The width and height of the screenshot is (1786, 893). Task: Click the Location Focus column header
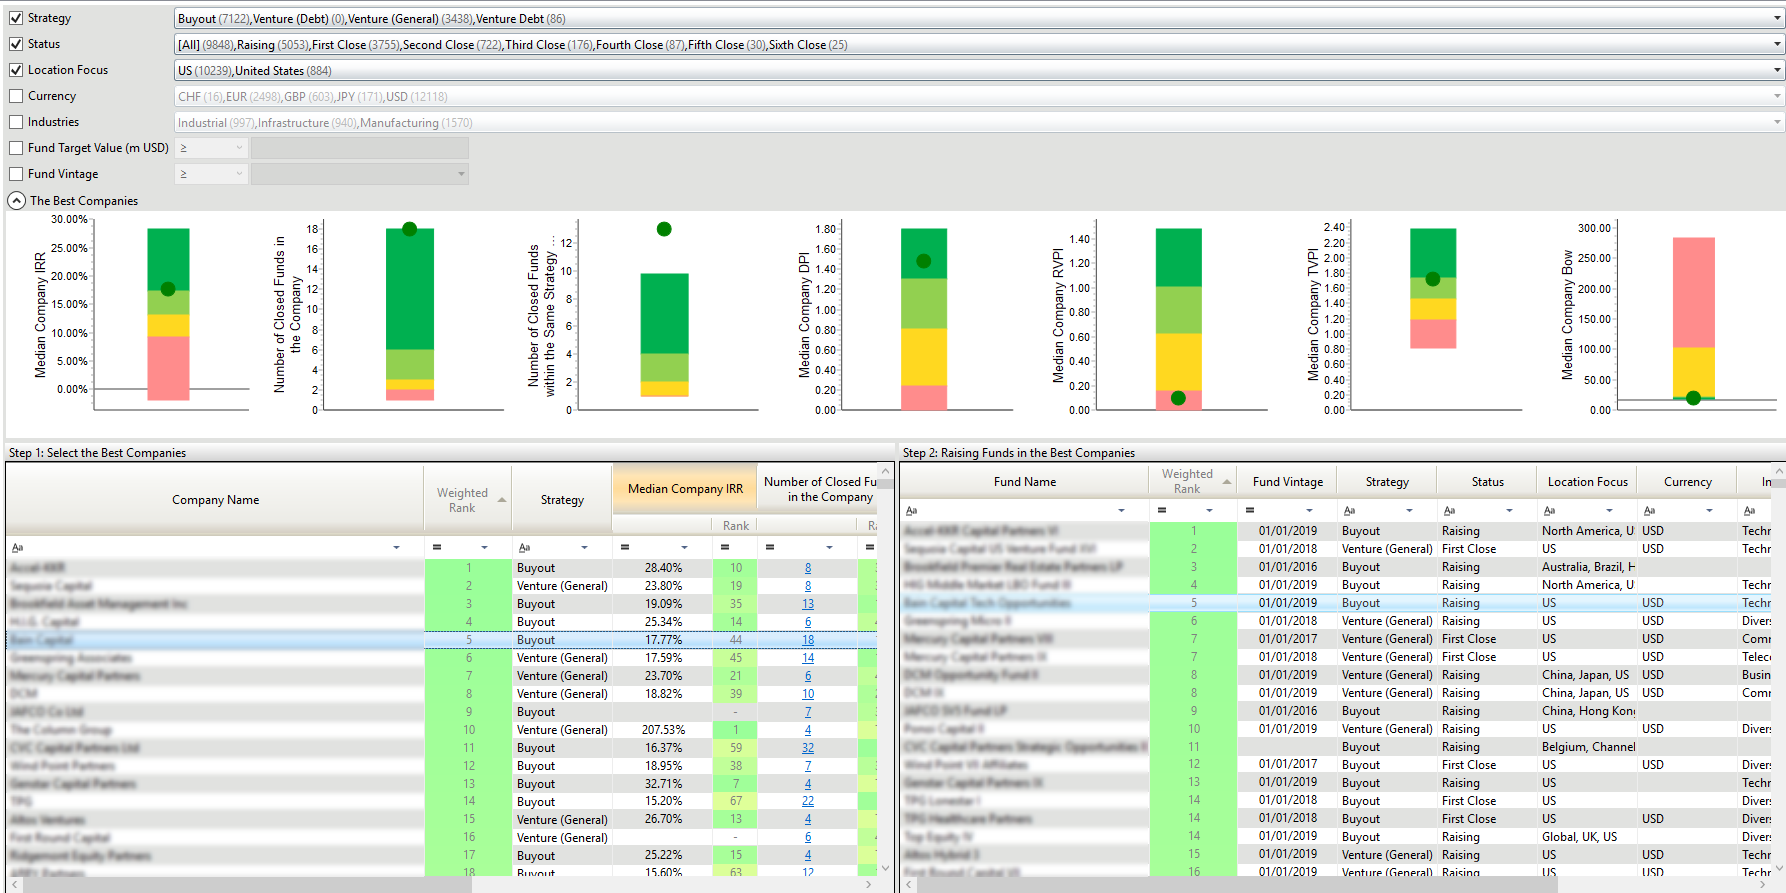pos(1587,482)
